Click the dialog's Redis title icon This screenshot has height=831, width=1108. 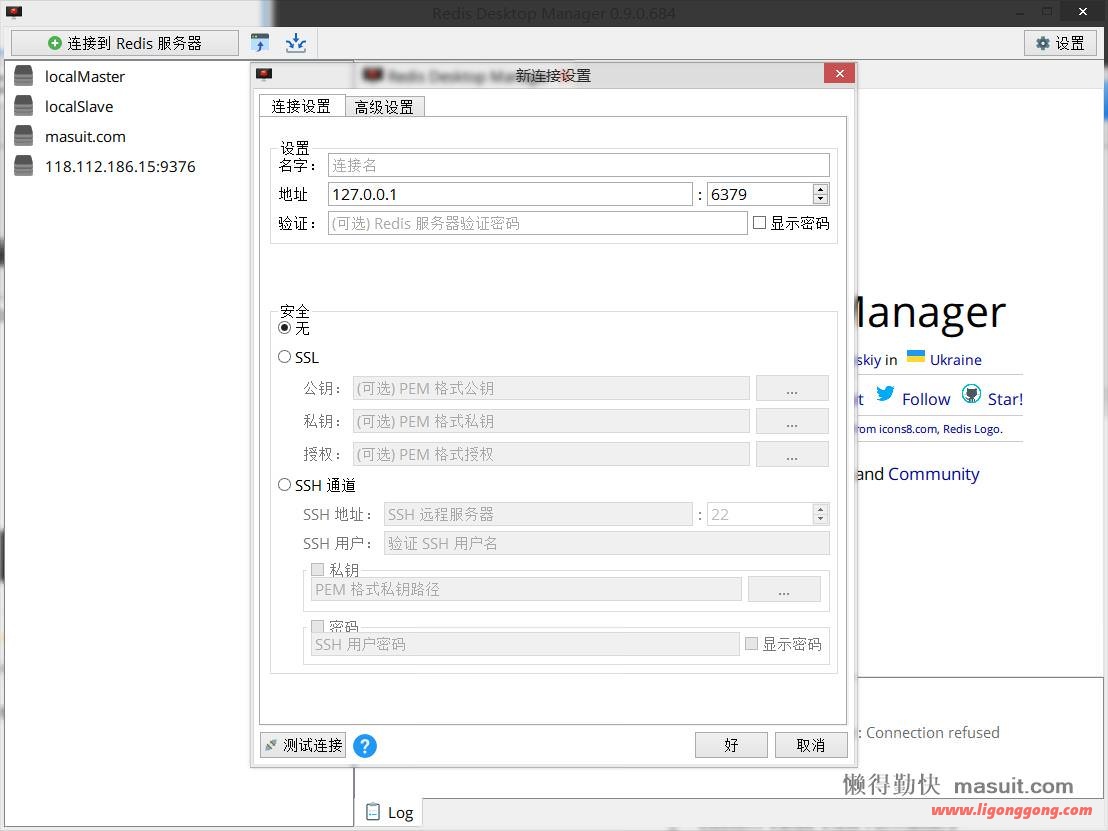264,74
